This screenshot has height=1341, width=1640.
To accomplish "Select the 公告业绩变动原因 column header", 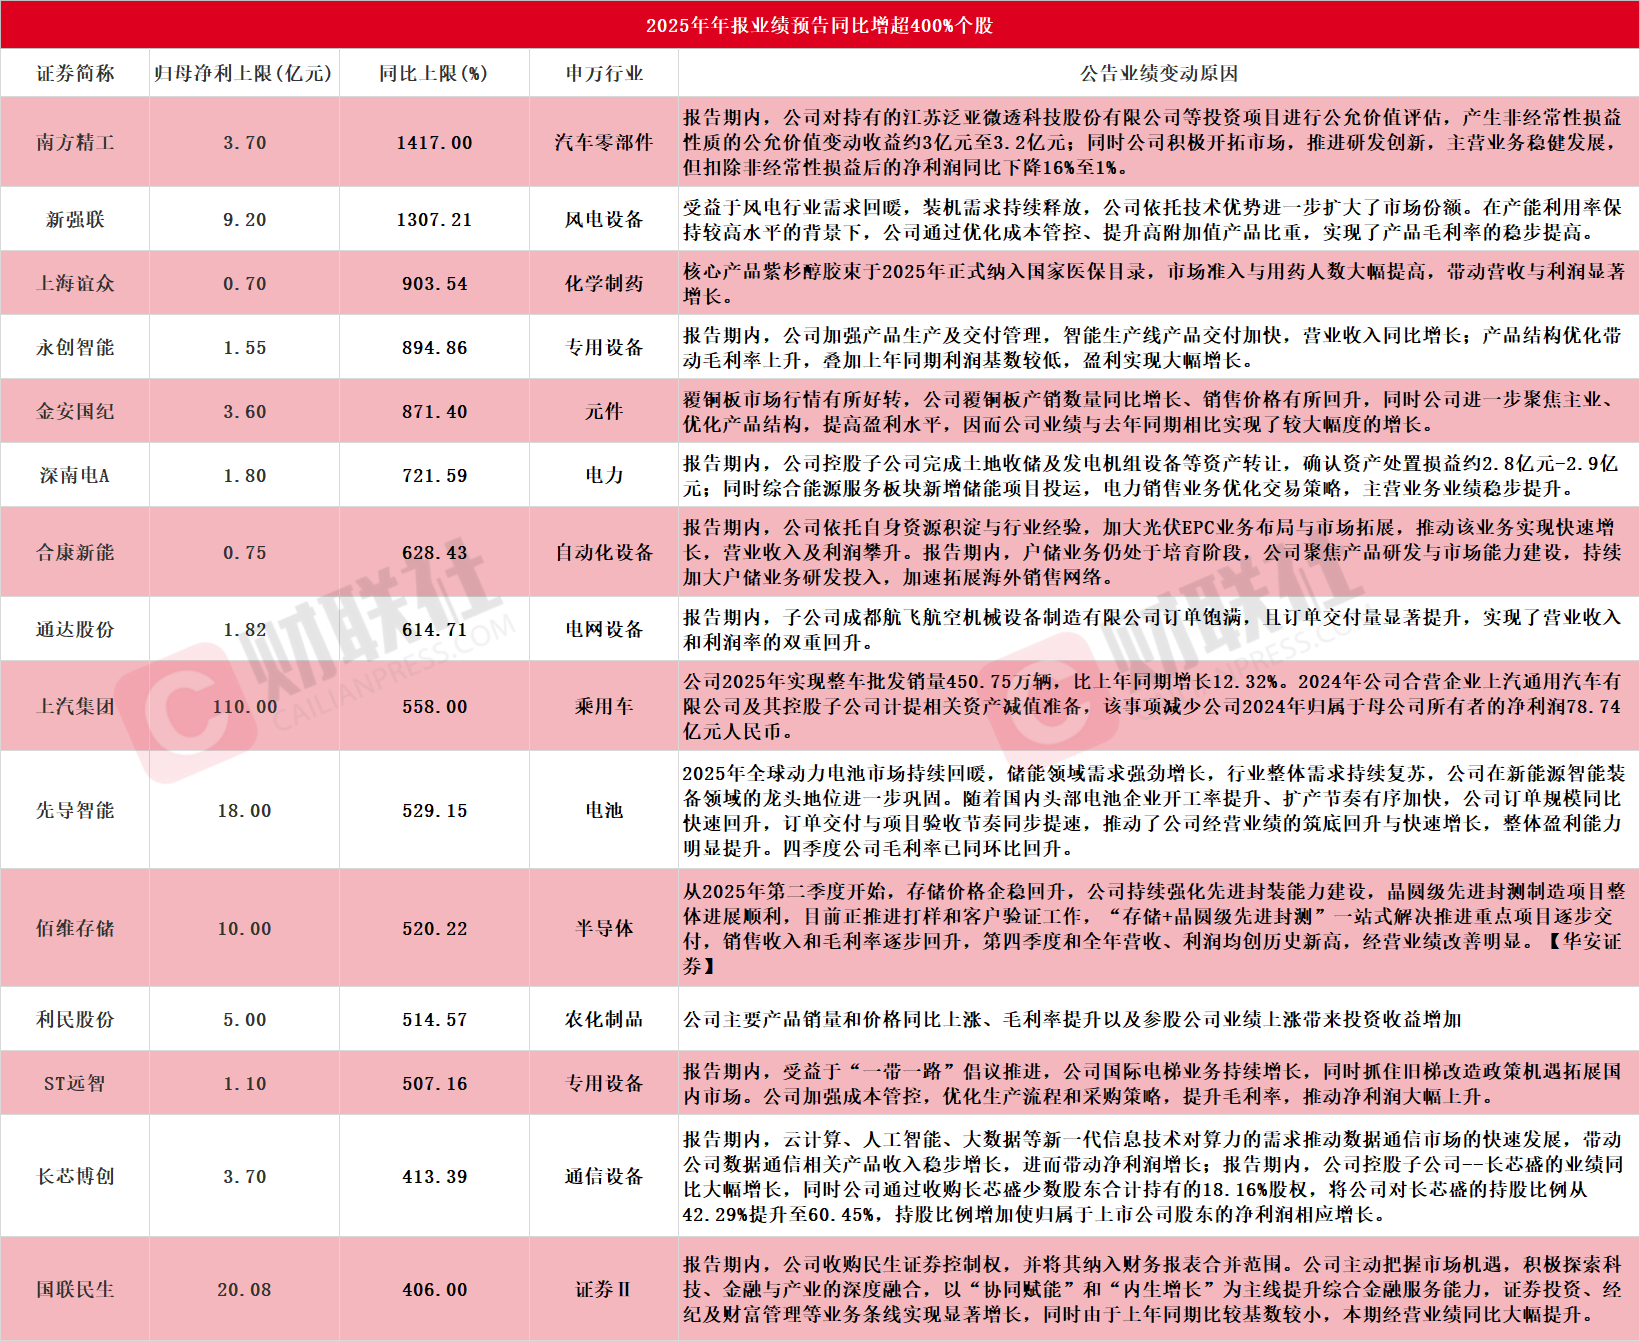I will click(1158, 73).
